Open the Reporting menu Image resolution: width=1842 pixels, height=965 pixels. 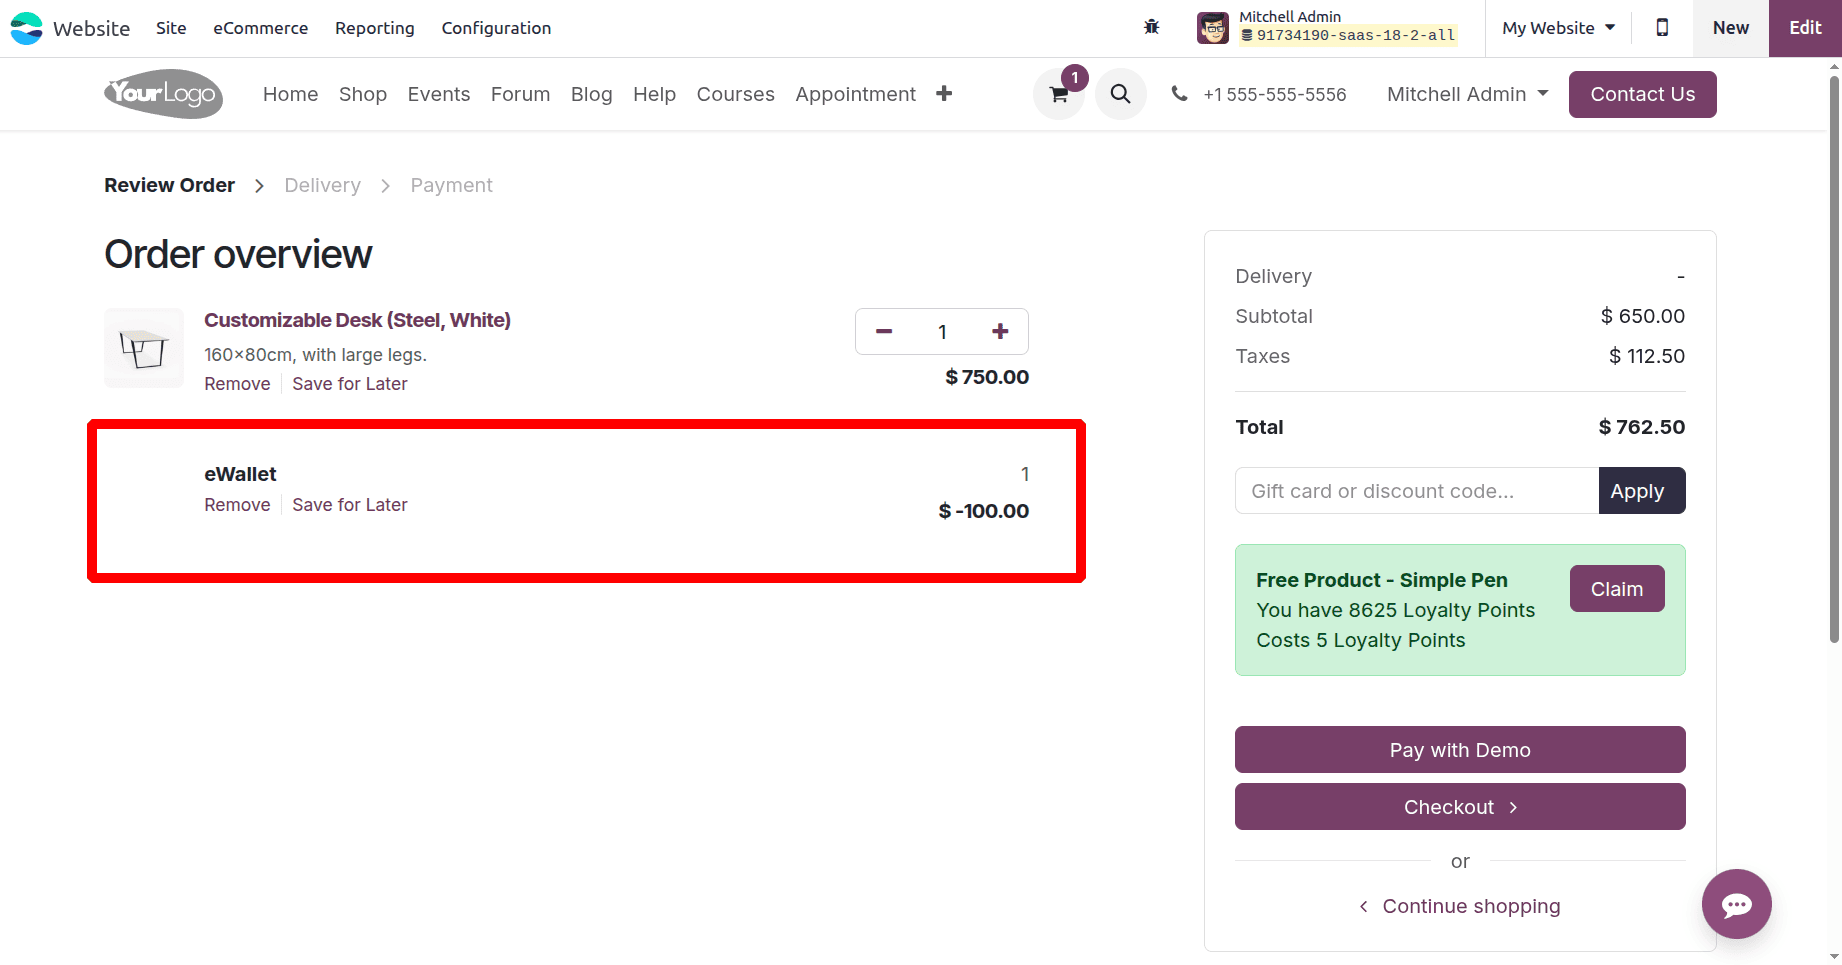(374, 28)
